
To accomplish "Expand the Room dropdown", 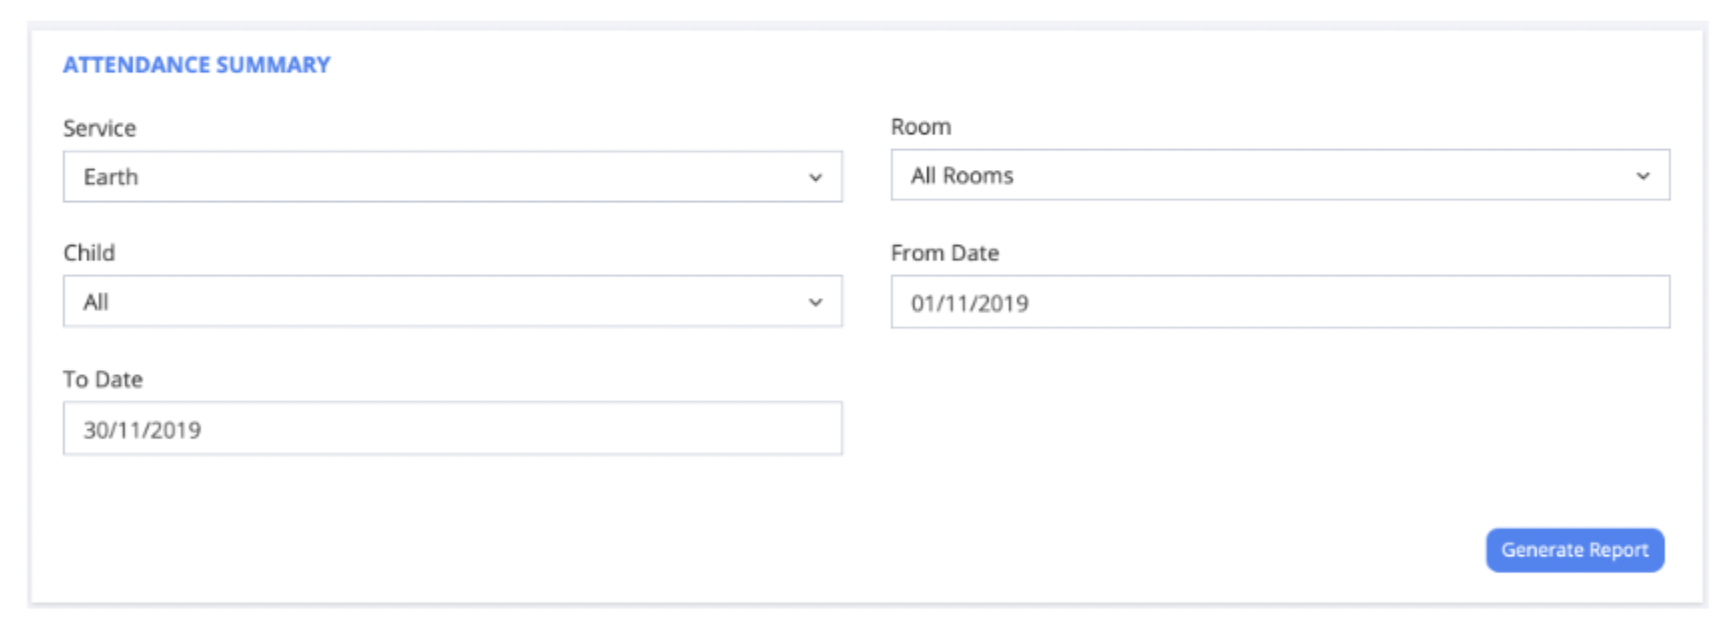I will (x=1280, y=175).
